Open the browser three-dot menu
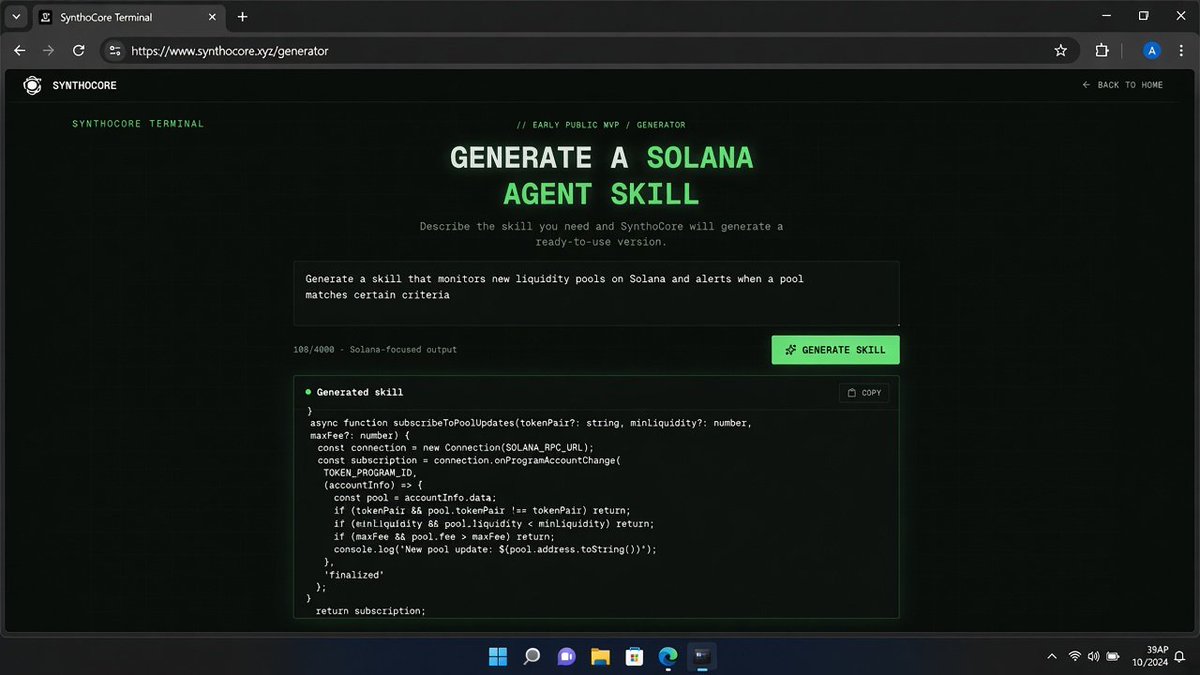 (1182, 50)
